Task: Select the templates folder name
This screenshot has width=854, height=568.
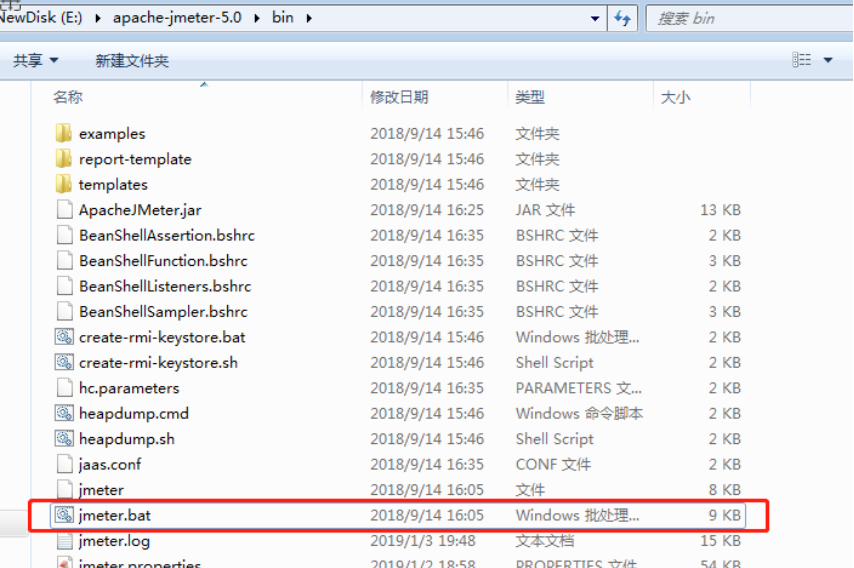Action: click(113, 185)
